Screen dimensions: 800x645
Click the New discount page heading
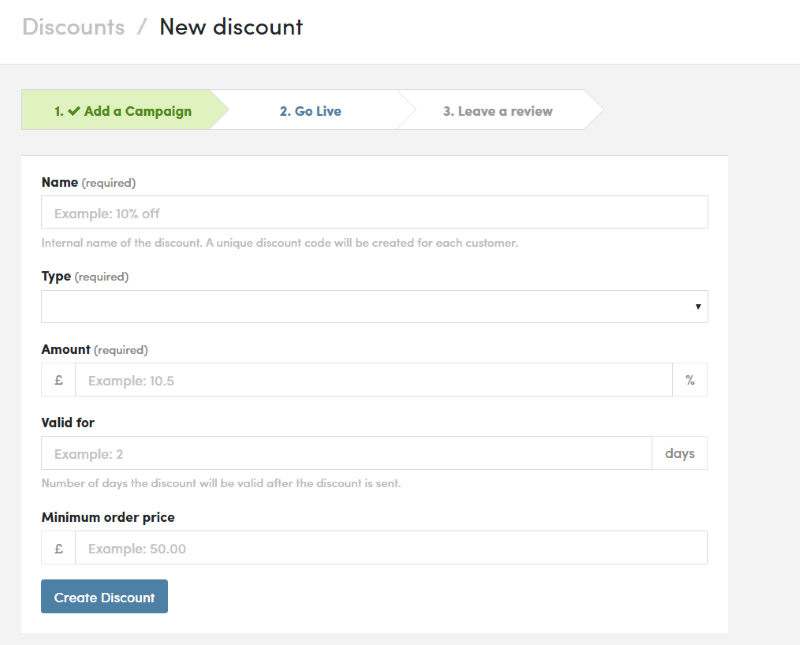pos(231,27)
